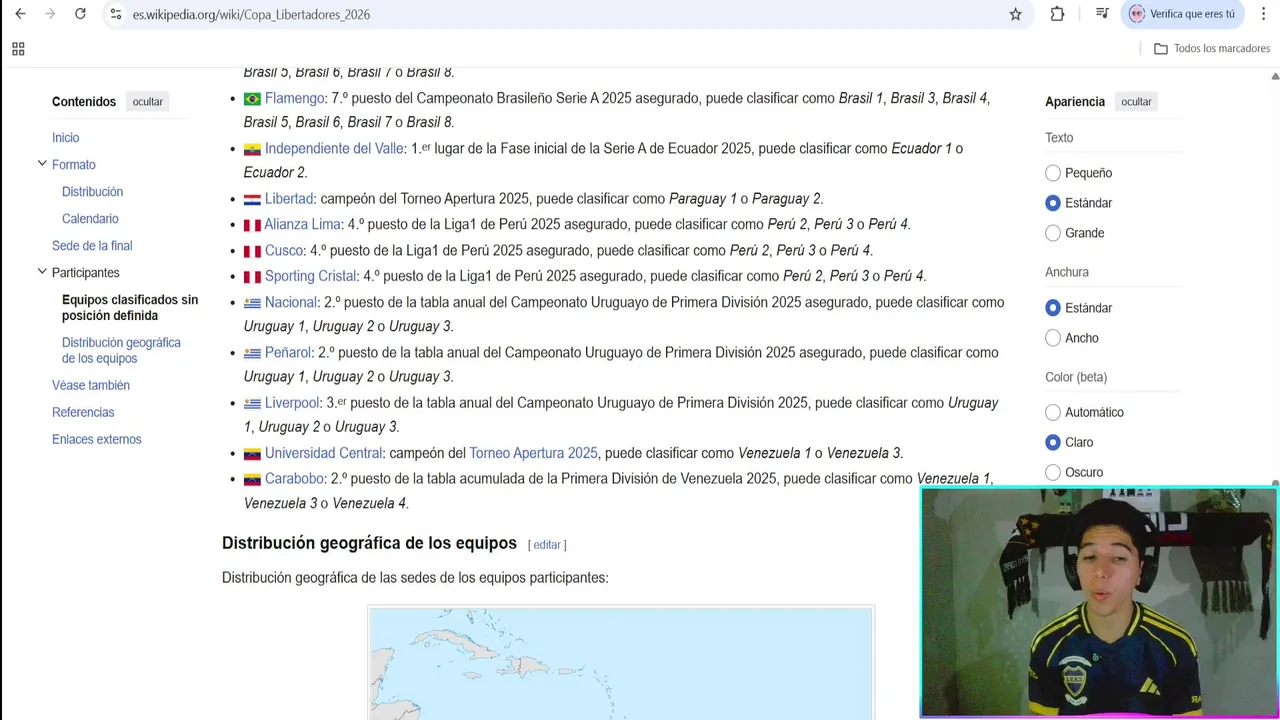Screen dimensions: 1280x720
Task: Open the Torneo Apertura 2025 link
Action: pos(533,453)
